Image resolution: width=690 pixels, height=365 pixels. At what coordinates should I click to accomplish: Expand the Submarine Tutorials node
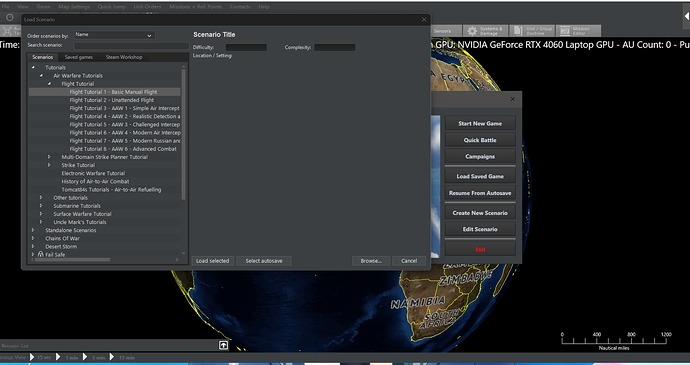click(x=41, y=206)
